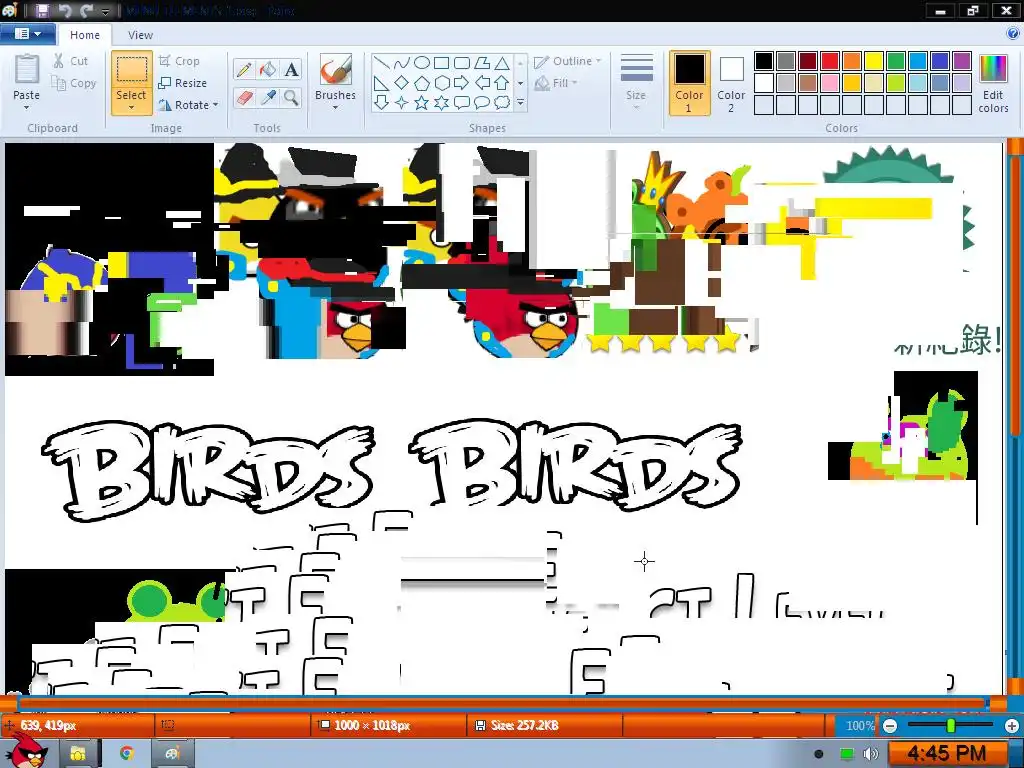
Task: Pick the yellow color swatch
Action: click(874, 61)
